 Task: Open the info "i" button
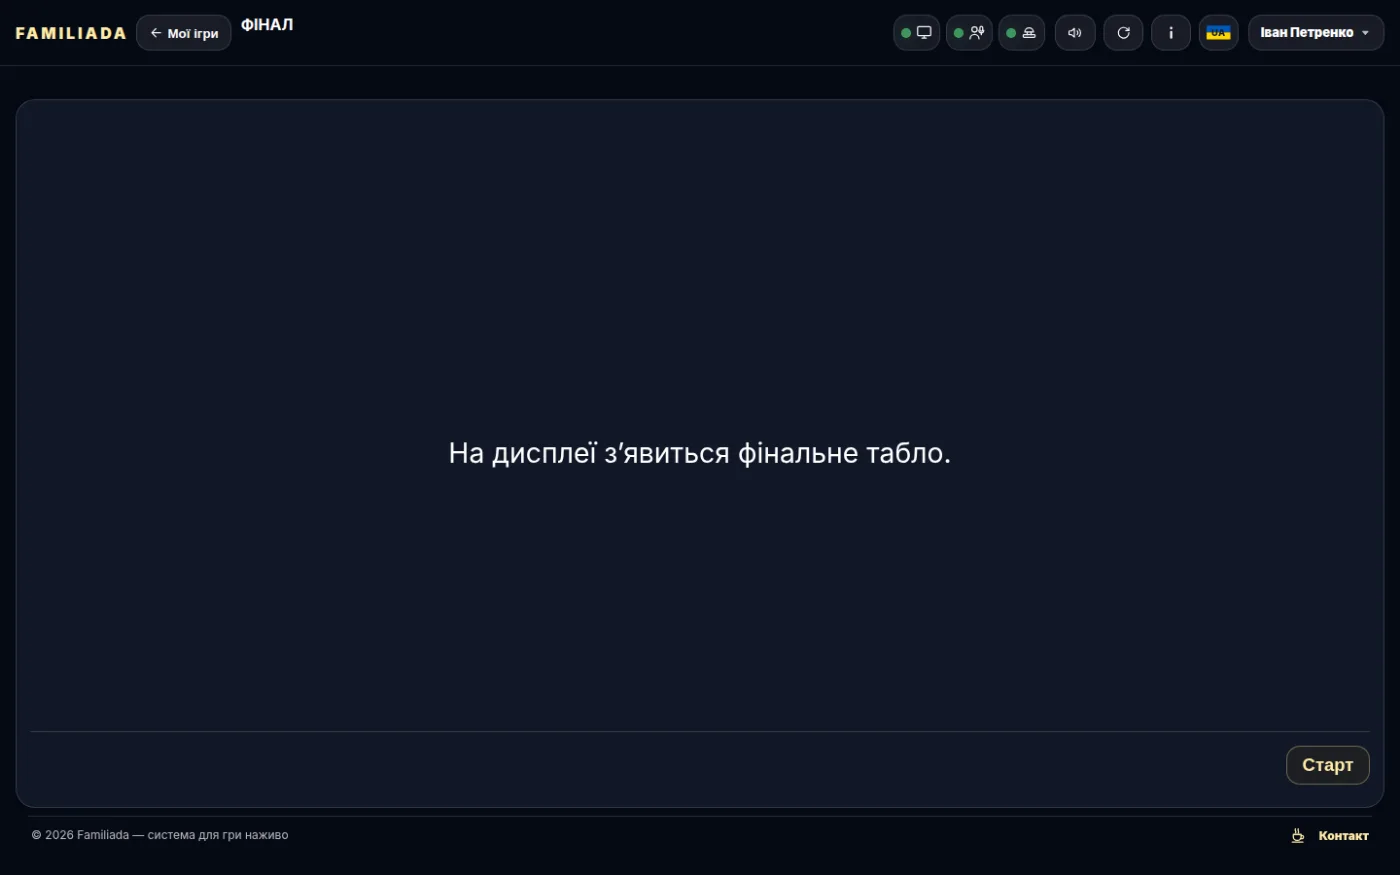(1171, 33)
